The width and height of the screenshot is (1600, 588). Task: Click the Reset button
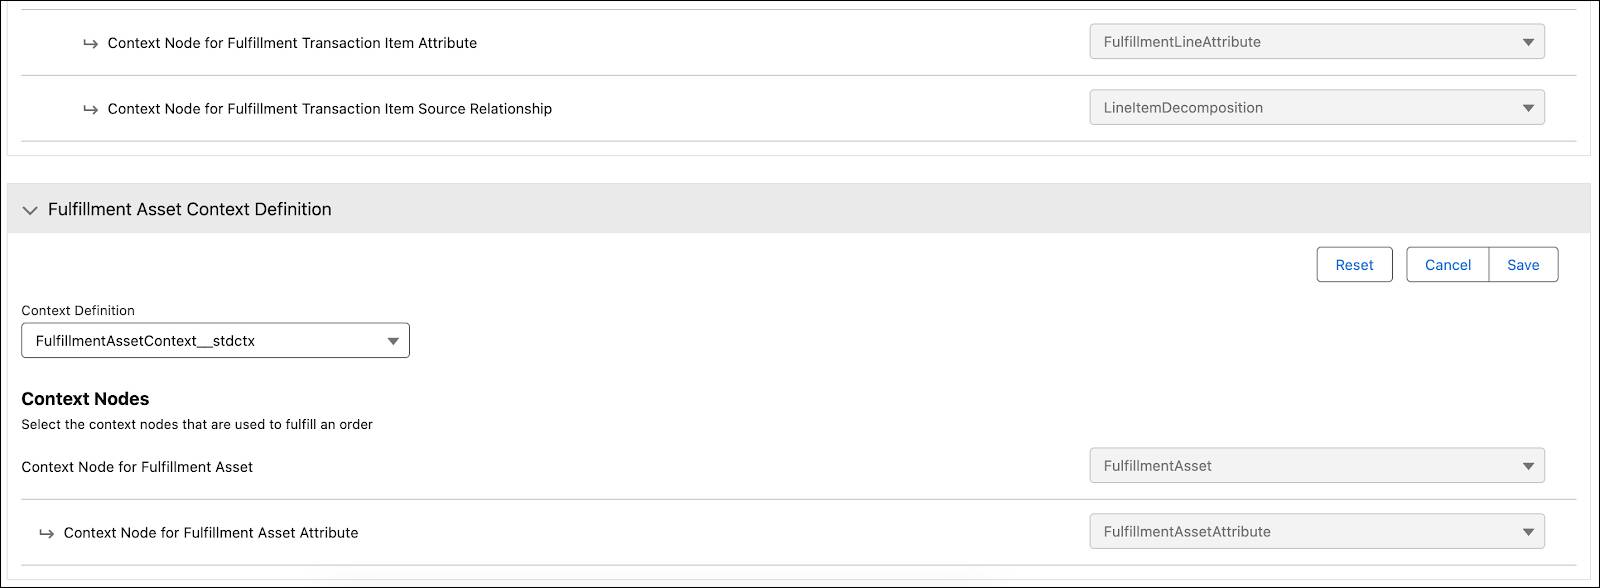[1354, 264]
